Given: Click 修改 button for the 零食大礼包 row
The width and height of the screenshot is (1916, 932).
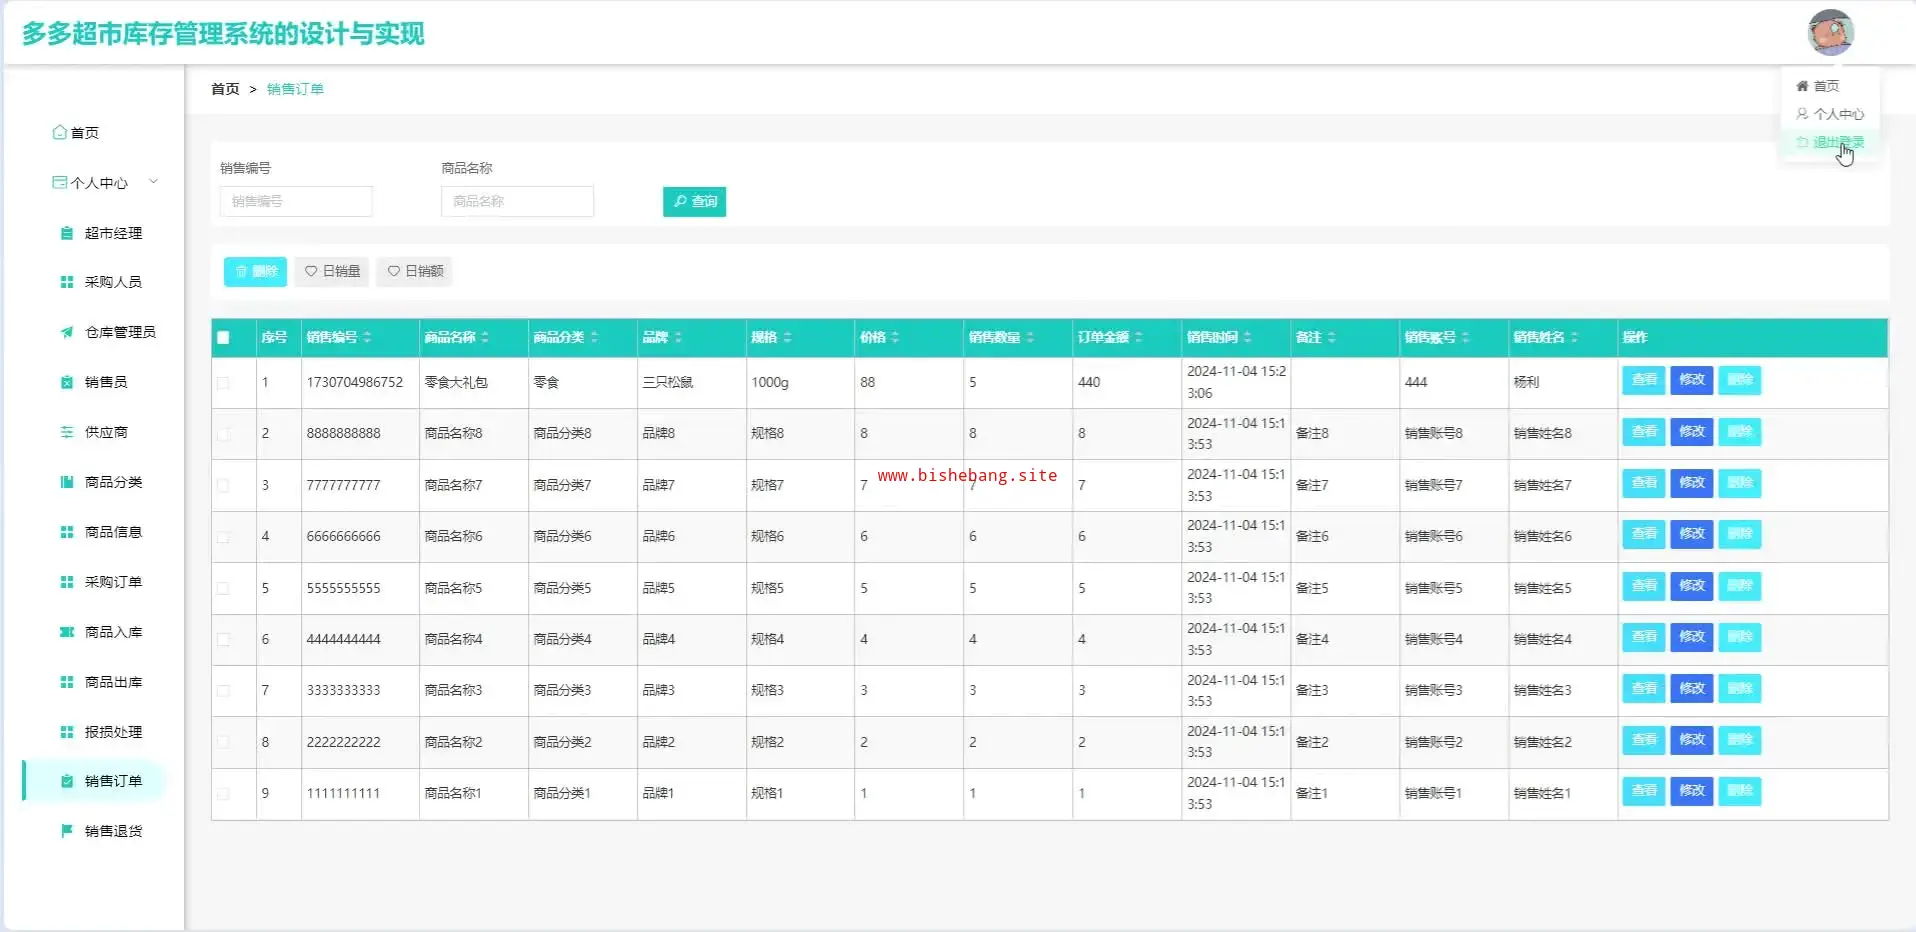Looking at the screenshot, I should (1691, 380).
